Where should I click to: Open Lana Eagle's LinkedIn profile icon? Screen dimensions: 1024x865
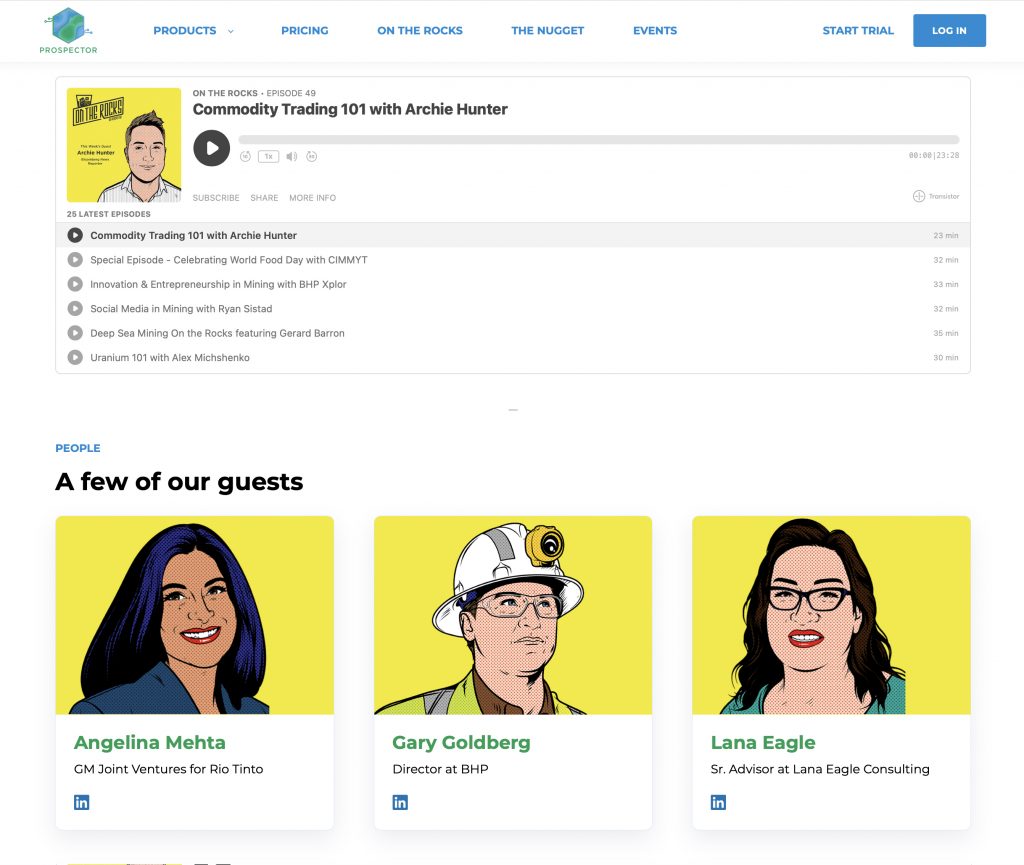718,802
